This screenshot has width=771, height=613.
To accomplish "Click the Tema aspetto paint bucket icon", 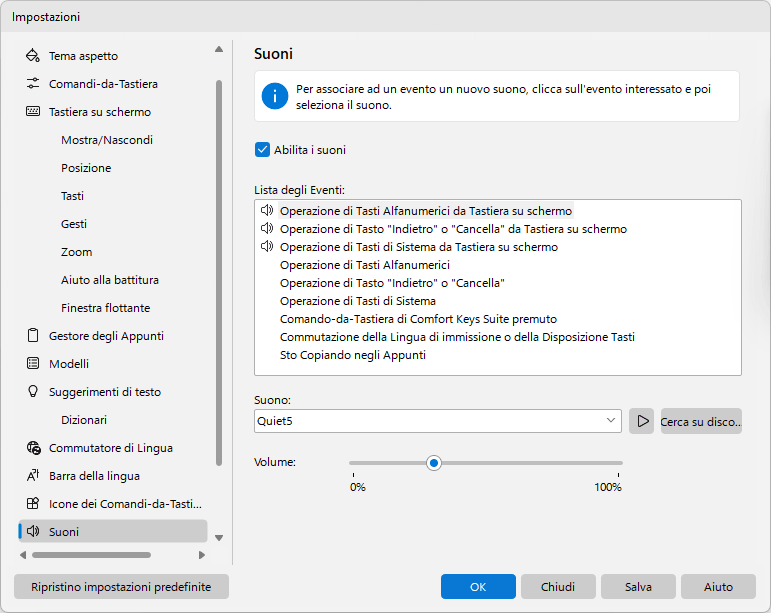I will pos(33,56).
